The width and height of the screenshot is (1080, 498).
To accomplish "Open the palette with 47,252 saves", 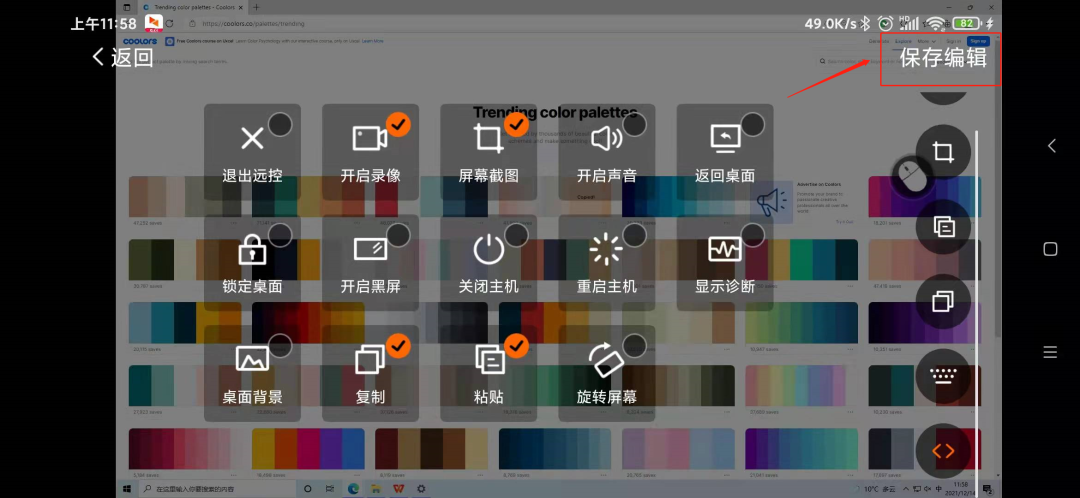I will coord(185,198).
